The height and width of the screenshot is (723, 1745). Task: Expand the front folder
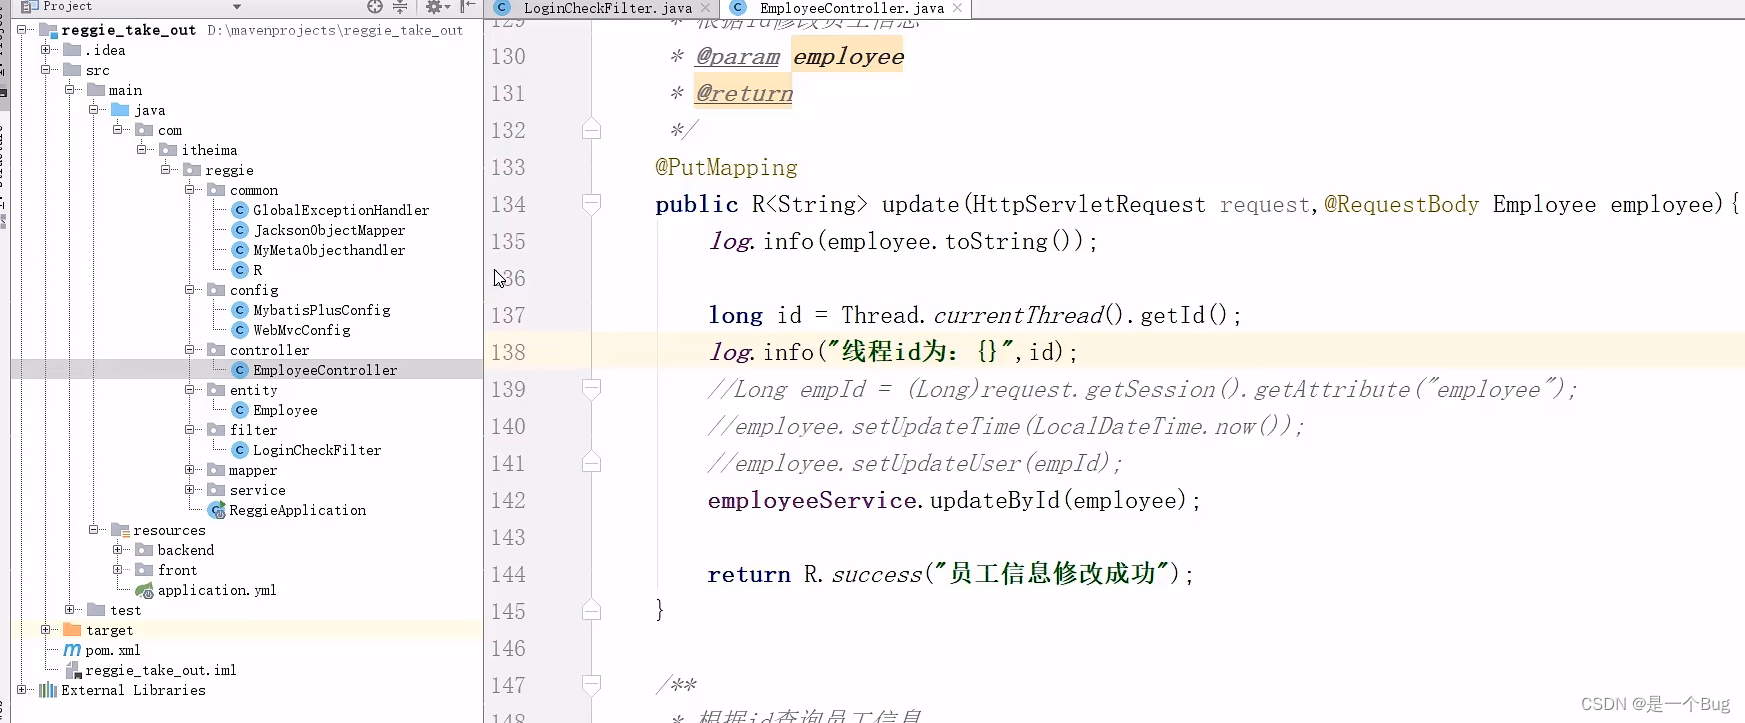point(118,570)
